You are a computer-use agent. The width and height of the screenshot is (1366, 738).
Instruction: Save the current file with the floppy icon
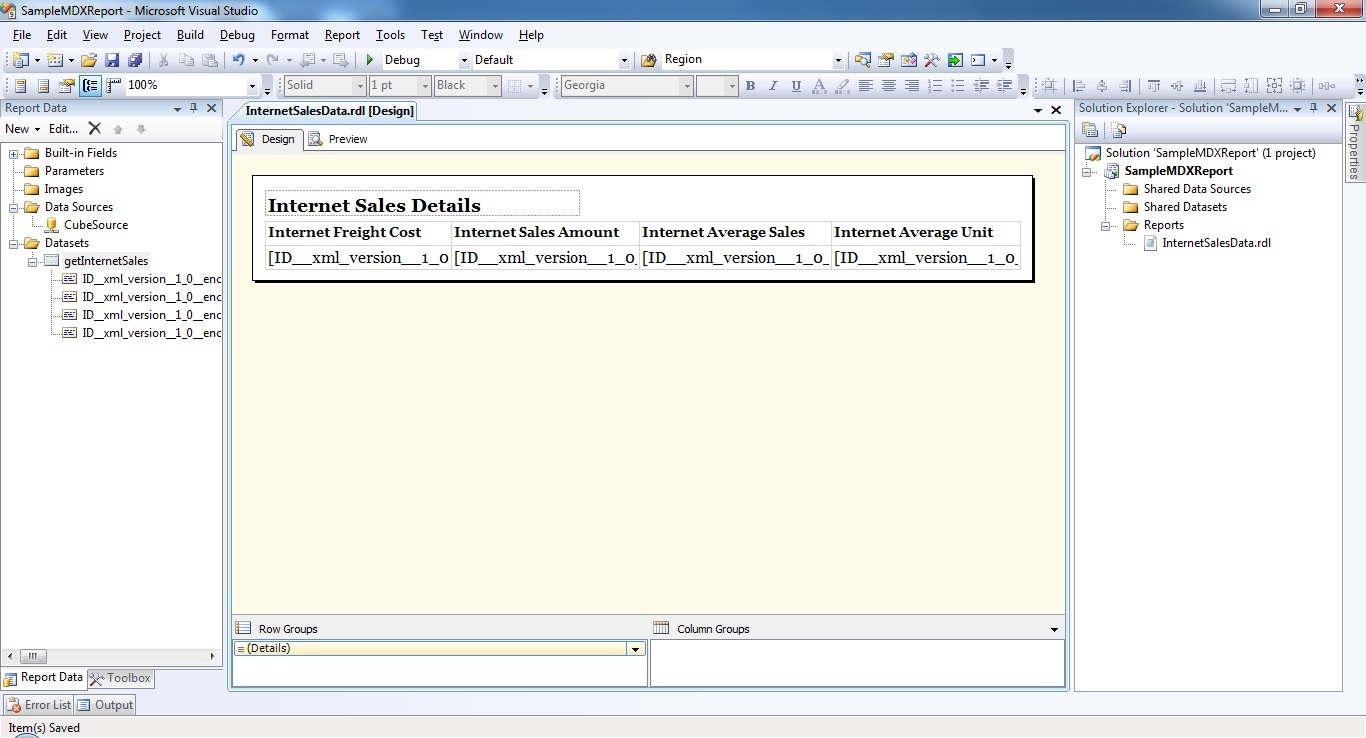click(x=111, y=60)
